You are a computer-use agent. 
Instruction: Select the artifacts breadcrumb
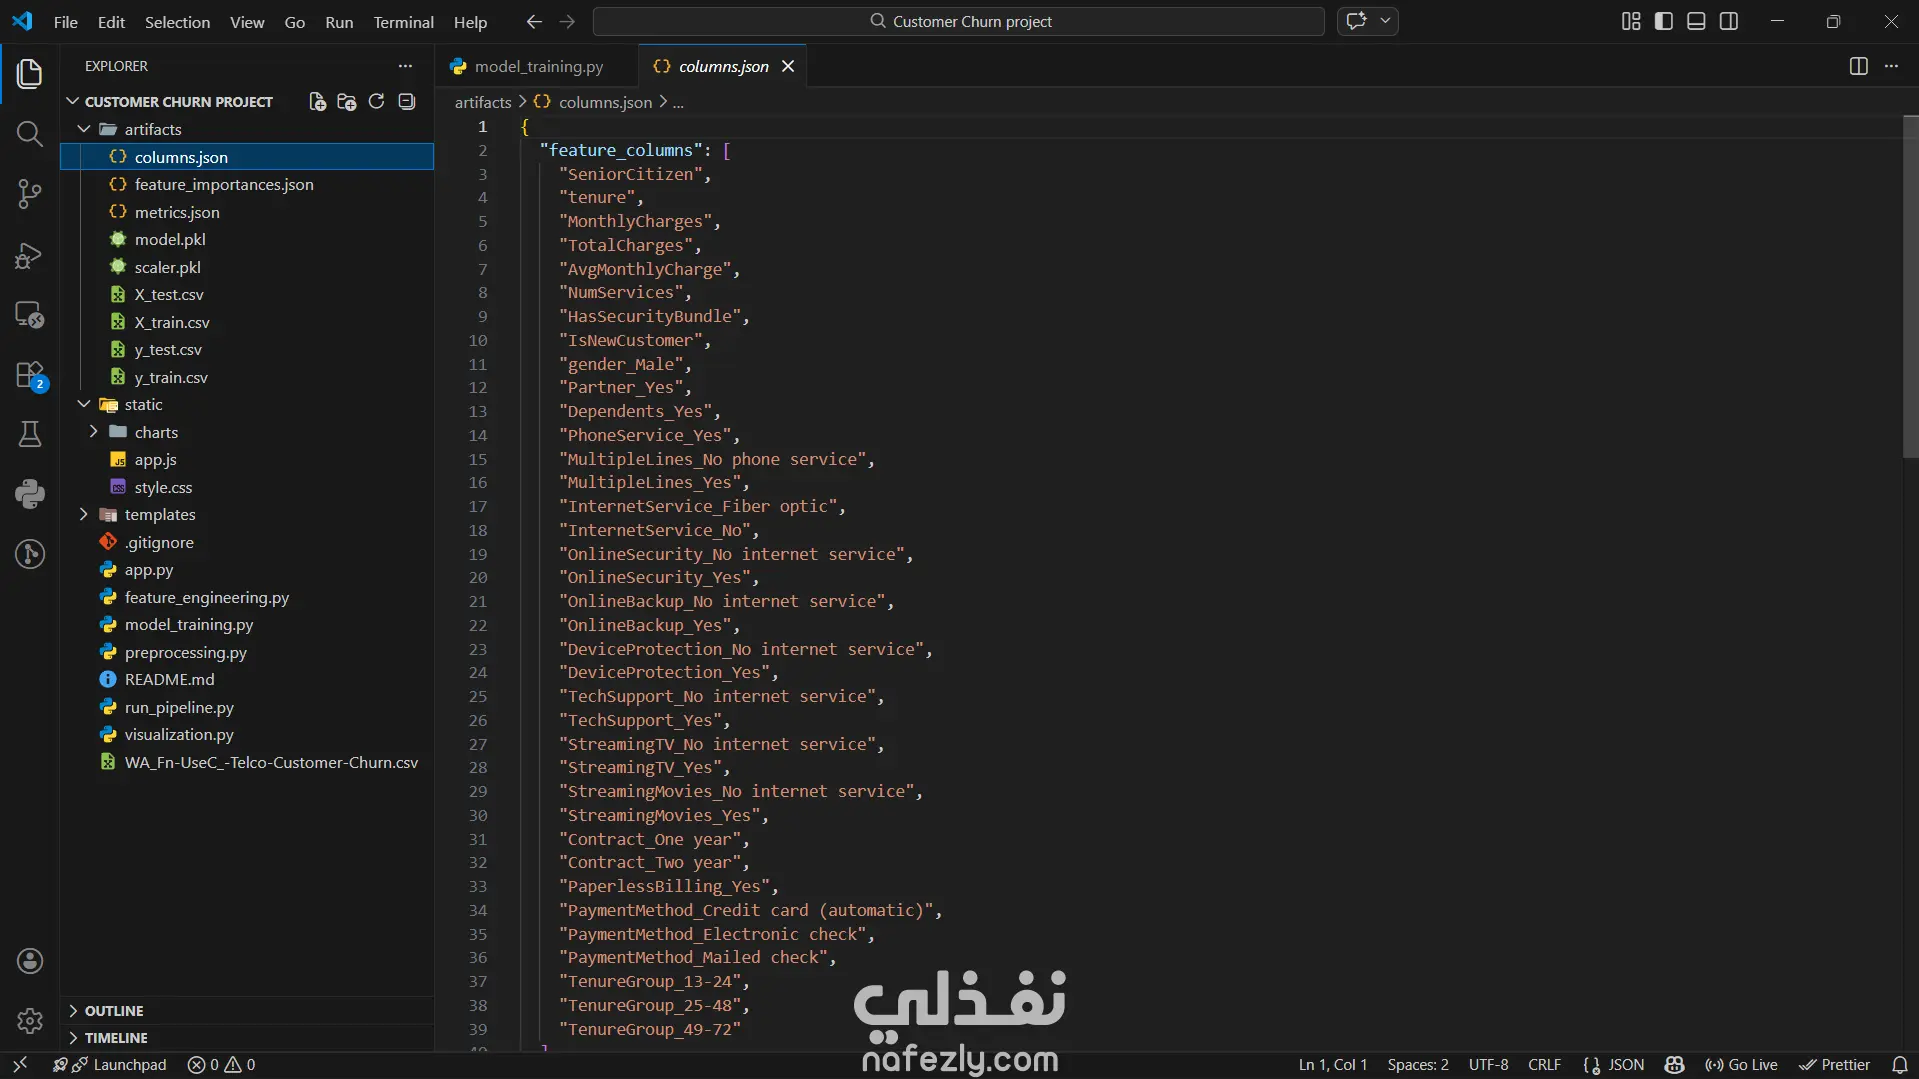coord(482,102)
